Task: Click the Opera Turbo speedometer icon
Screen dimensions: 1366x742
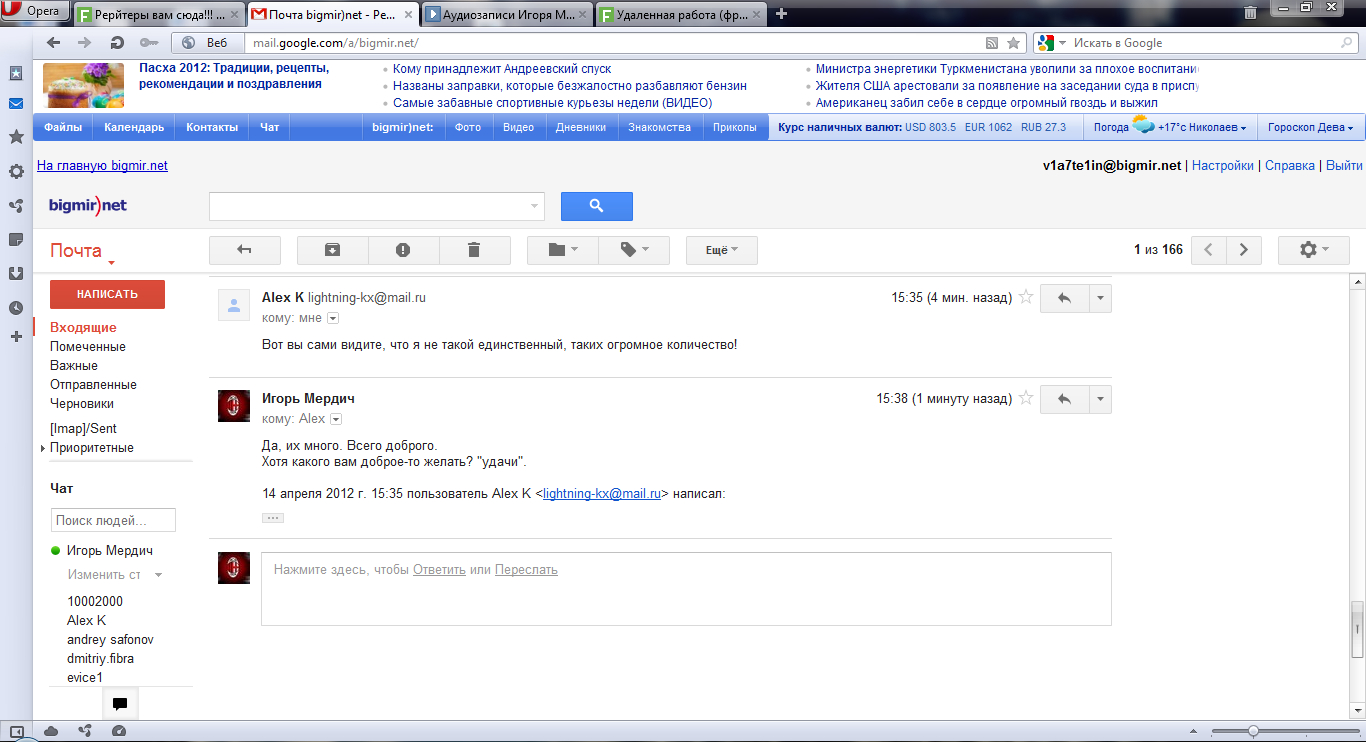Action: pos(119,731)
